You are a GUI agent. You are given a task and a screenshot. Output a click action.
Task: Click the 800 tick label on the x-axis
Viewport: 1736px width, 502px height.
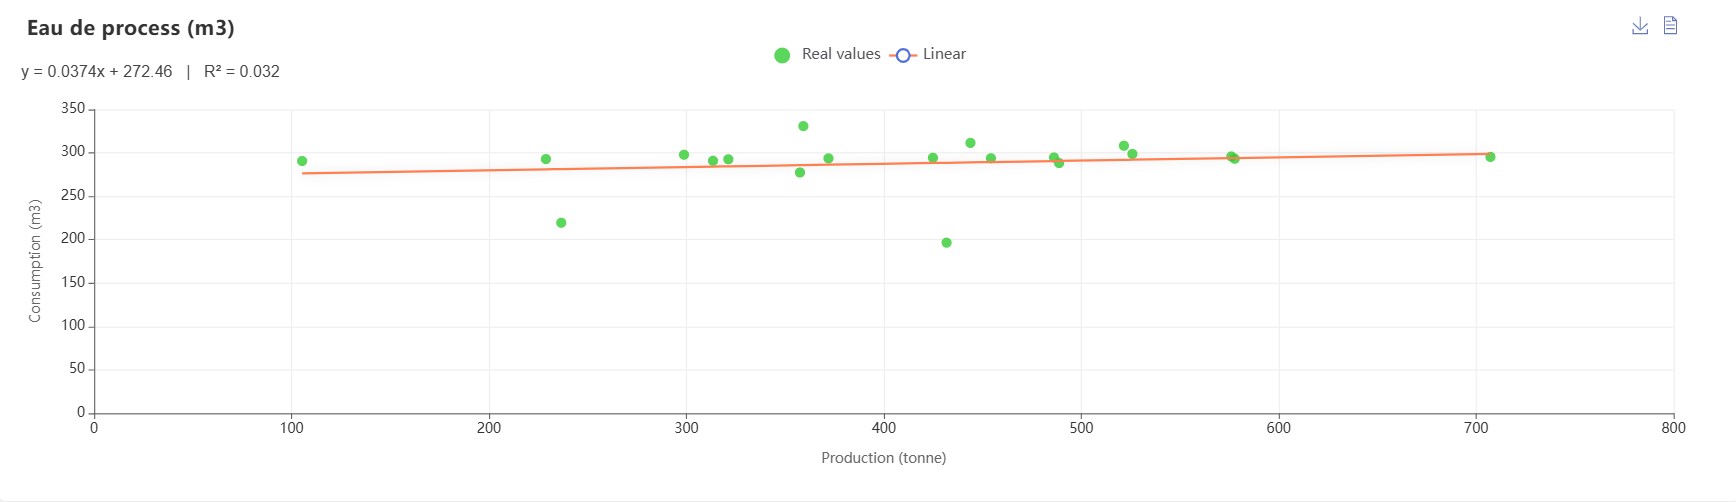[x=1673, y=428]
